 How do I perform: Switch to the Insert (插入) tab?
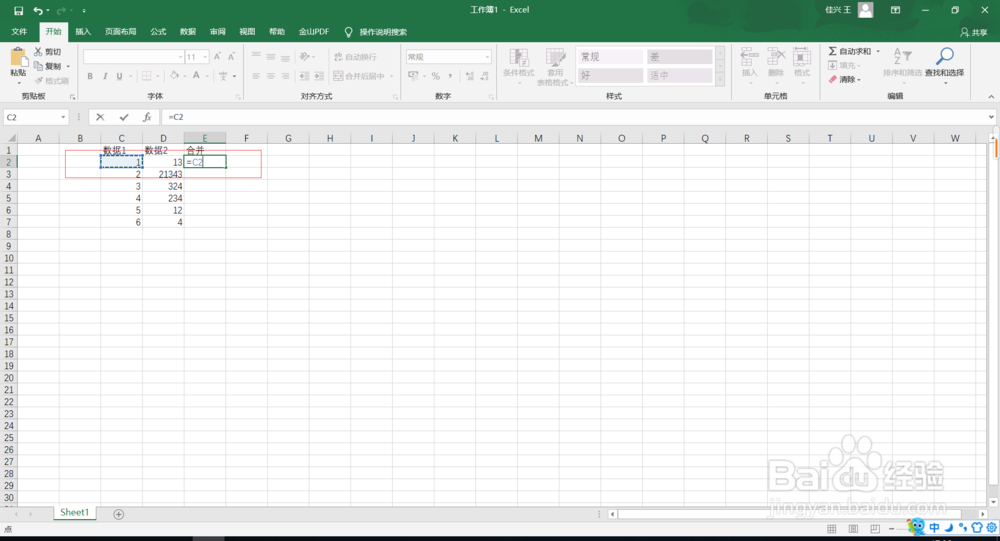(x=83, y=32)
